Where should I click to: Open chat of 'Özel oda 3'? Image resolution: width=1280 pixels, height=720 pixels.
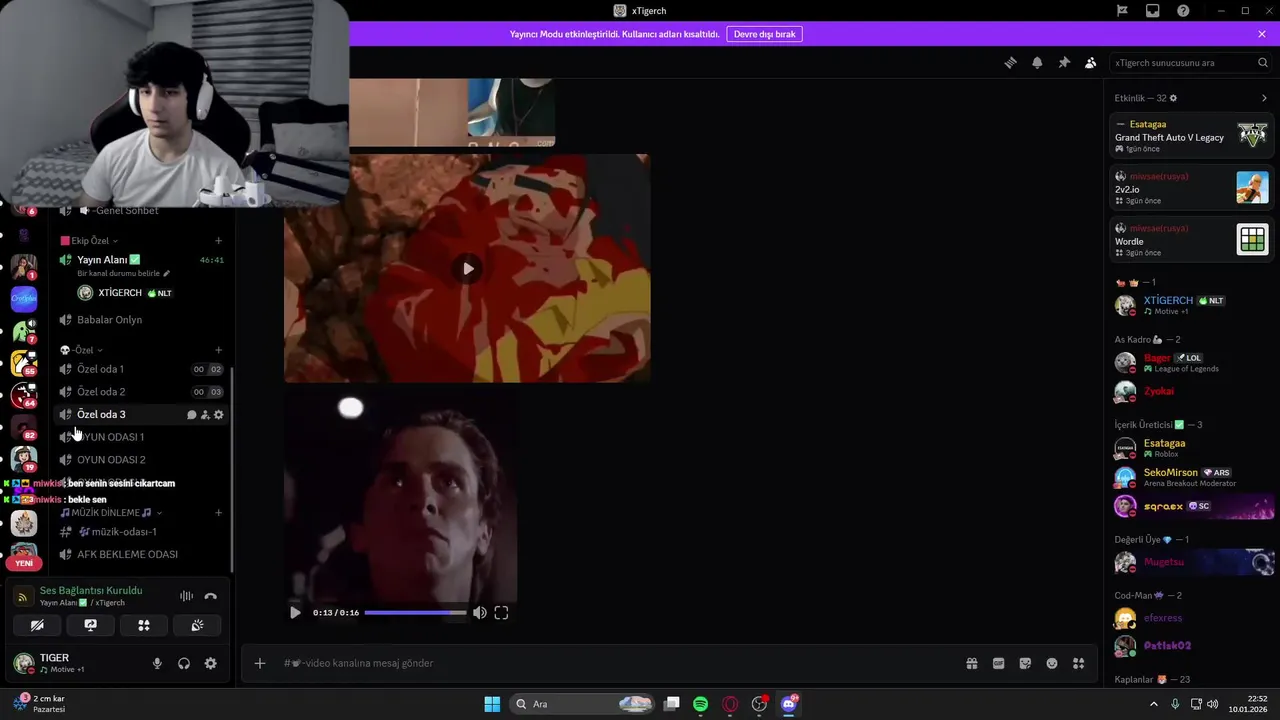coord(191,415)
